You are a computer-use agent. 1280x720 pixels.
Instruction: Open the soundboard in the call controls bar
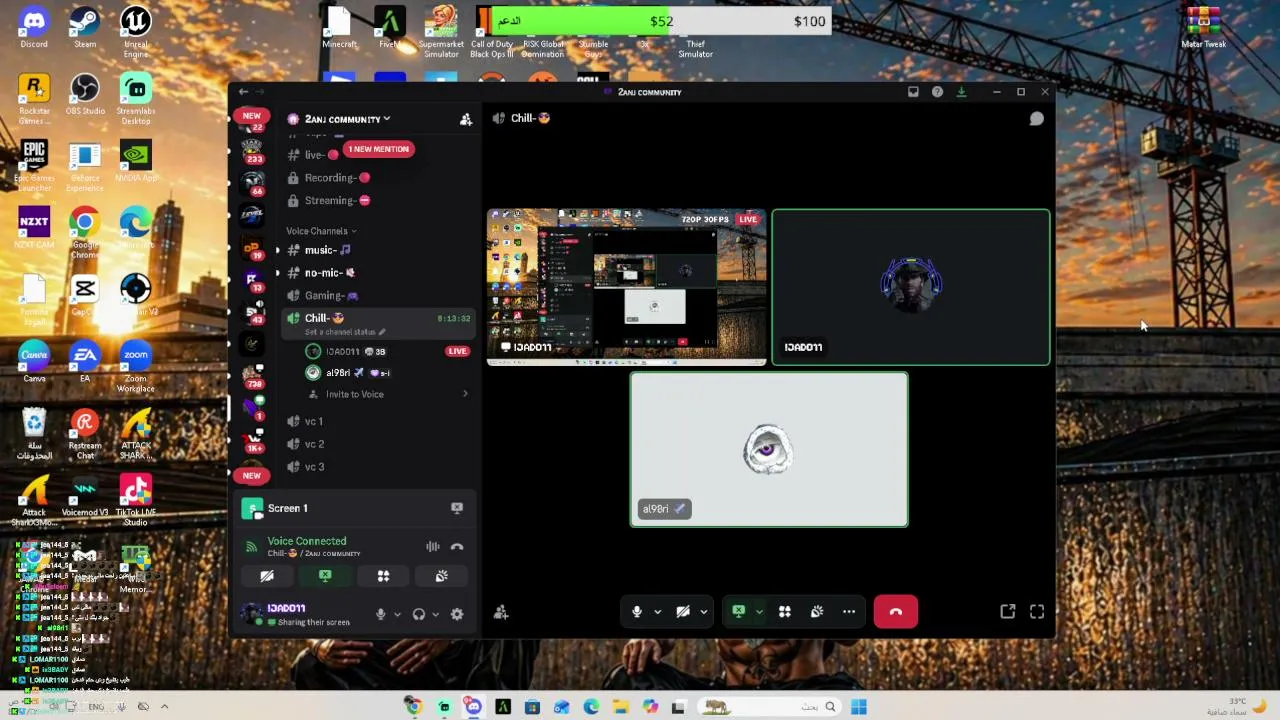click(817, 612)
